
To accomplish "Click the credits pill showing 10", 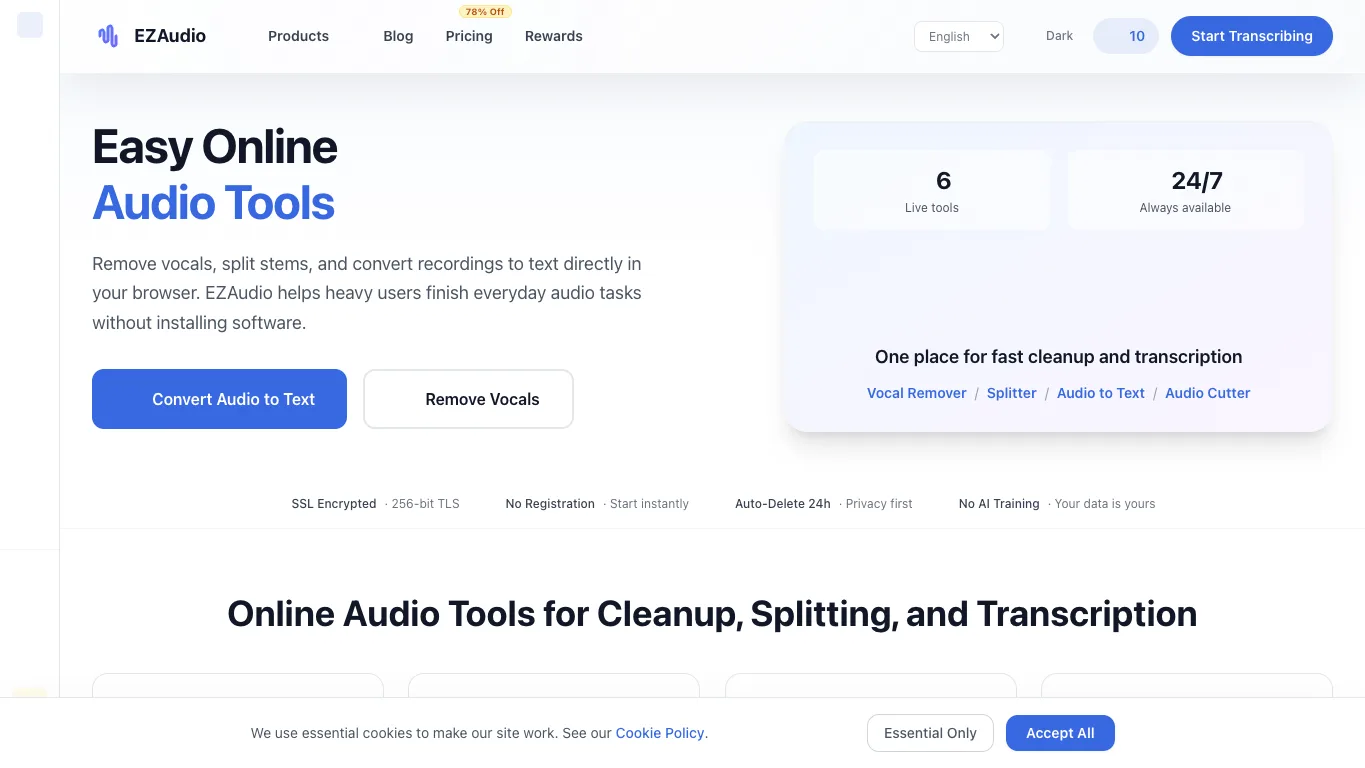I will point(1126,36).
